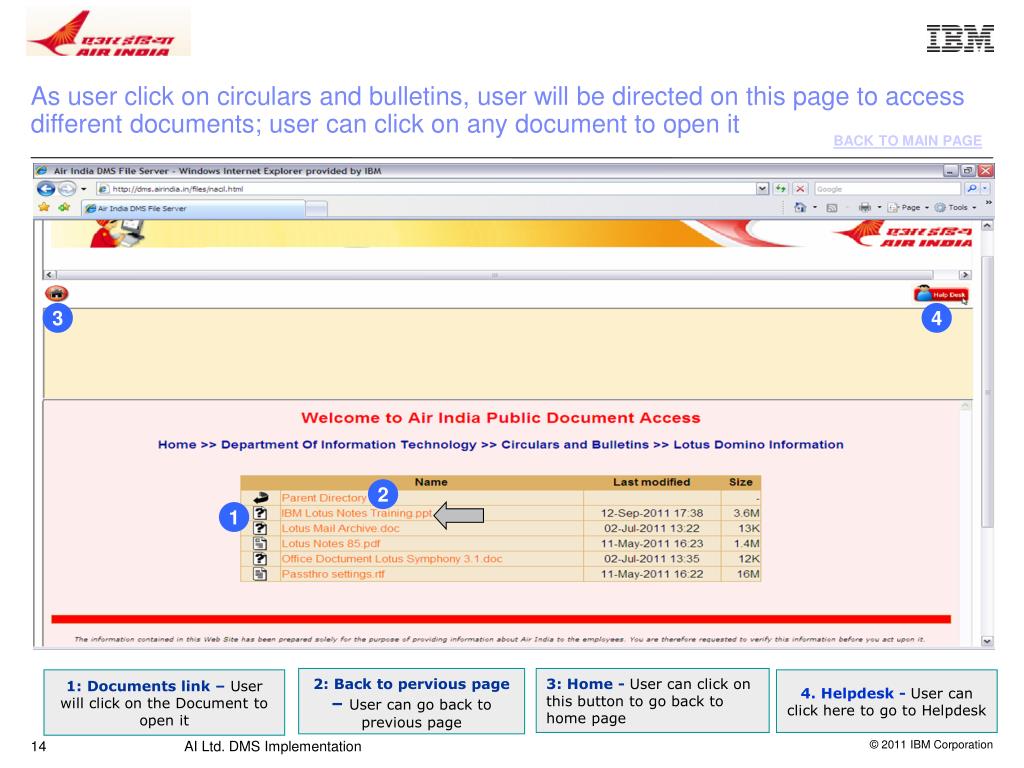Click the Home breadcrumb link
Viewport: 1024px width, 768px height.
coord(177,445)
